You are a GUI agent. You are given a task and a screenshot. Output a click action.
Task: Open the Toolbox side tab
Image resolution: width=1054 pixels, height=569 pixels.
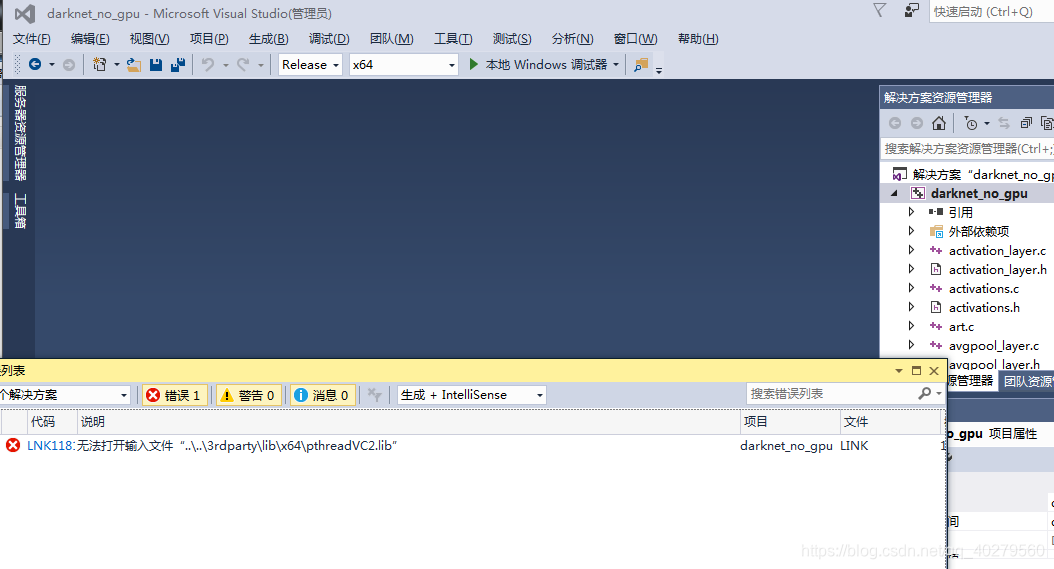coord(21,211)
